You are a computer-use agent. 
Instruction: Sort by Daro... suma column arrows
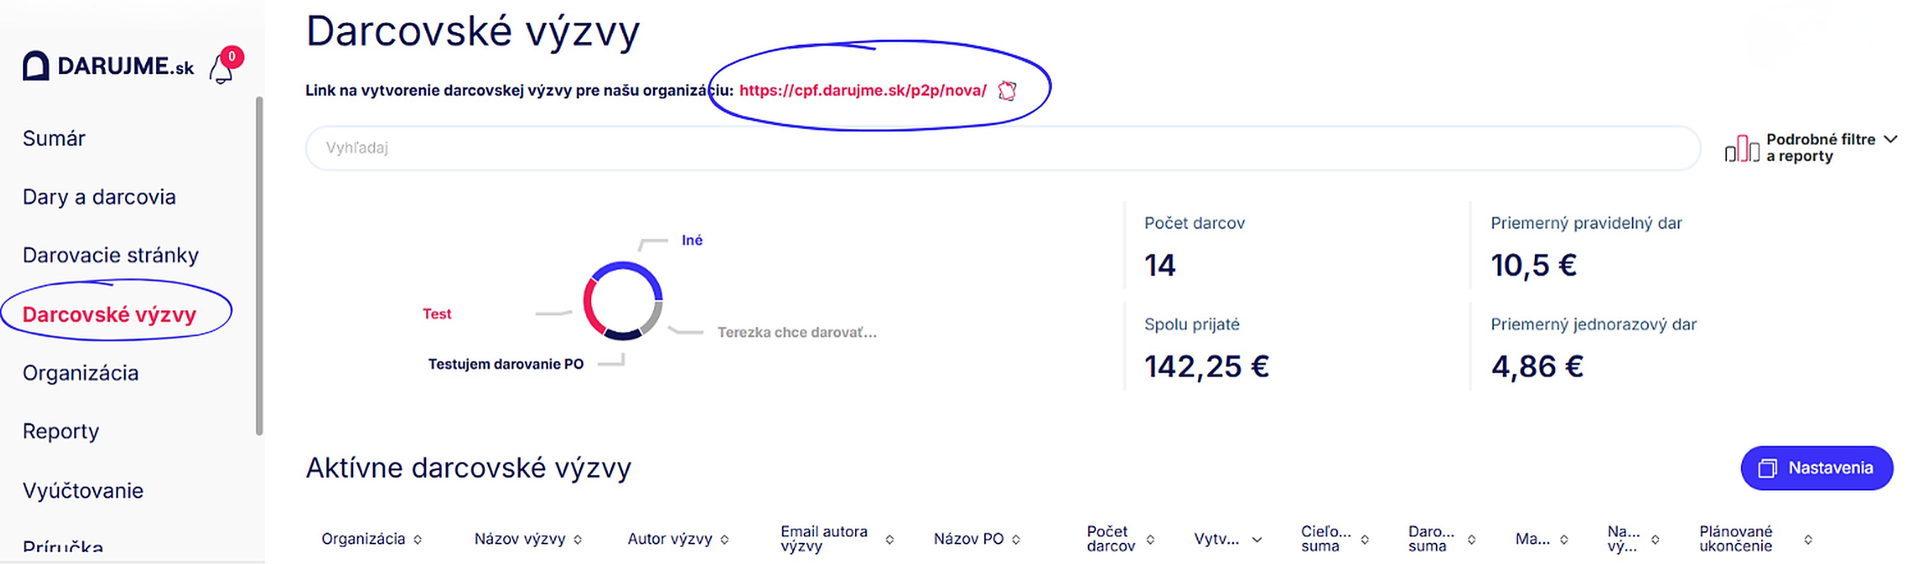click(1471, 539)
